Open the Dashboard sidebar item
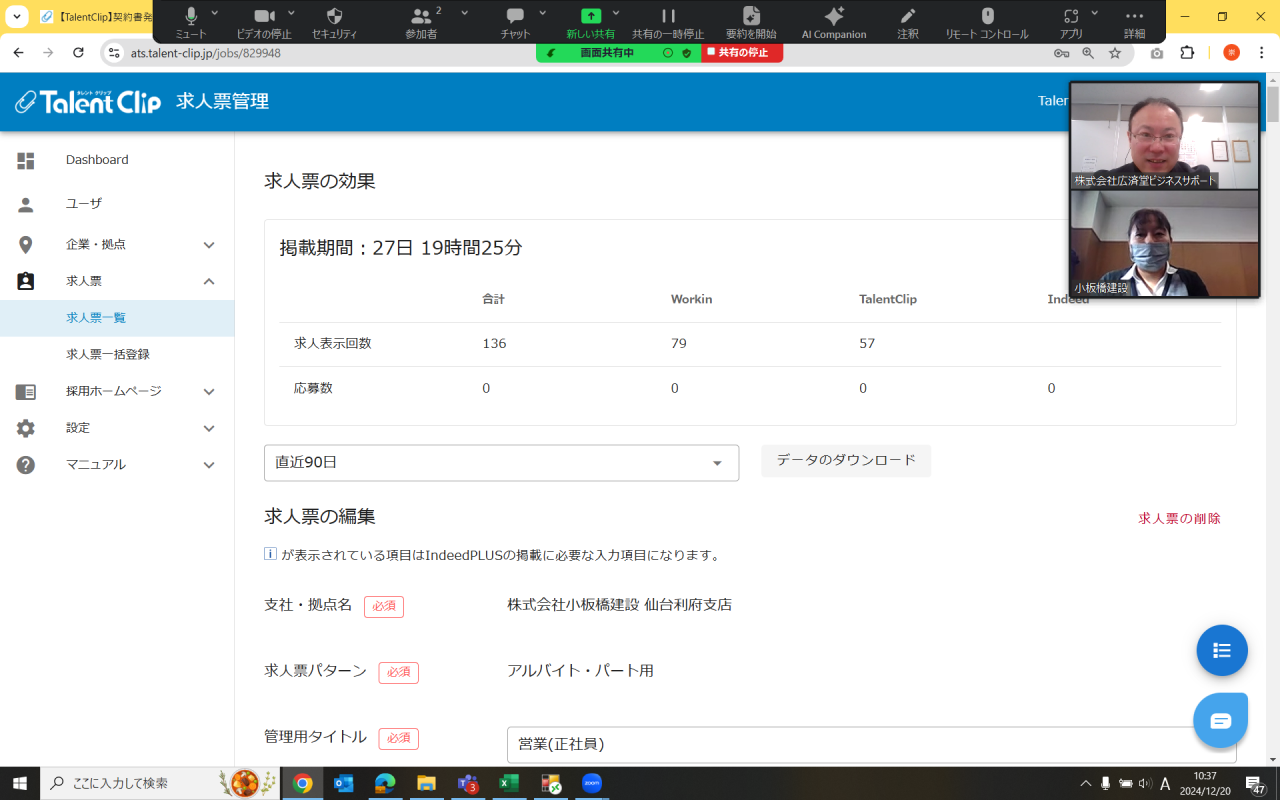The image size is (1280, 800). coord(117,160)
